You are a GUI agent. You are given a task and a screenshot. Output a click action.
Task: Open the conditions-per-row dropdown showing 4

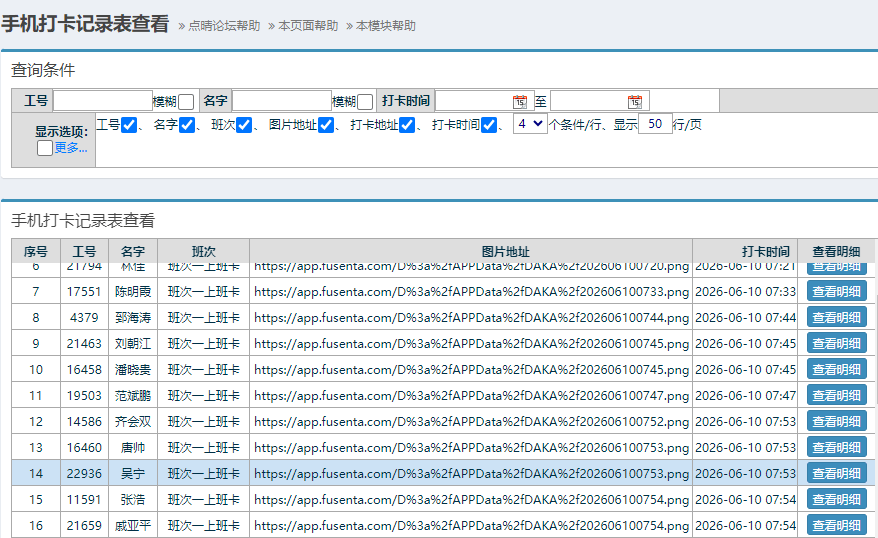530,124
